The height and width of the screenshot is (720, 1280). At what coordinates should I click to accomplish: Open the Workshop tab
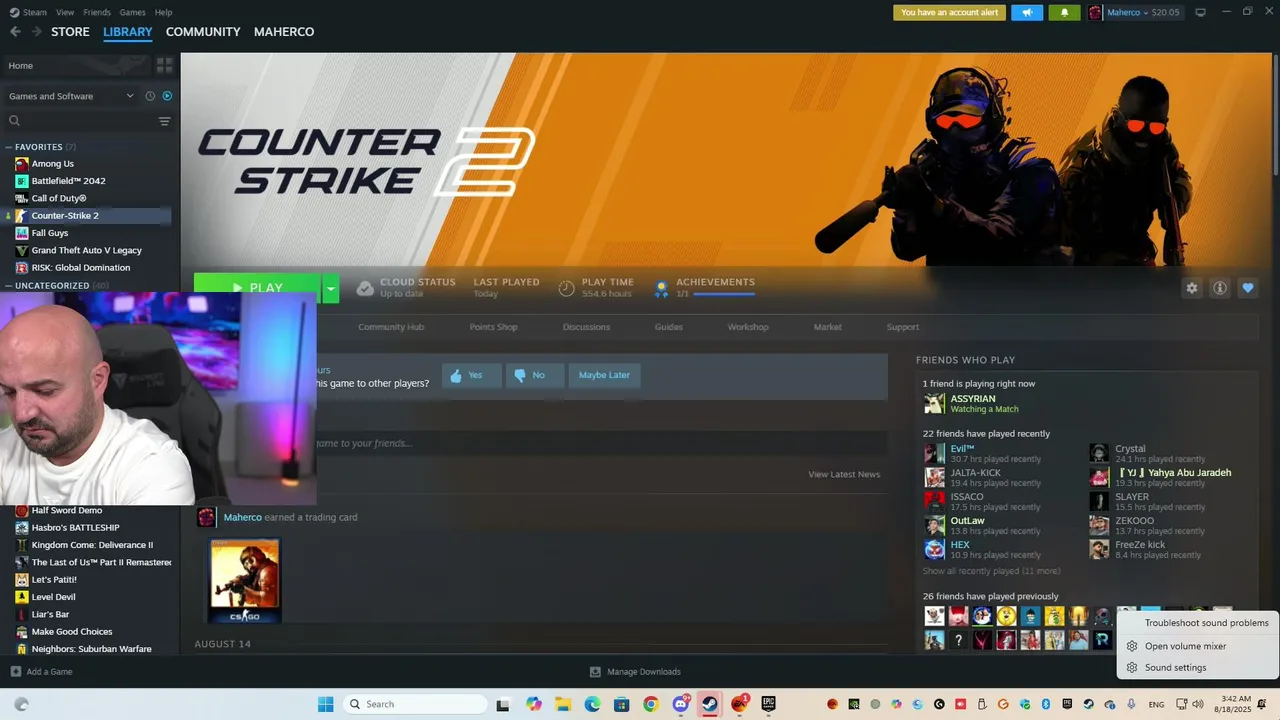pyautogui.click(x=748, y=327)
